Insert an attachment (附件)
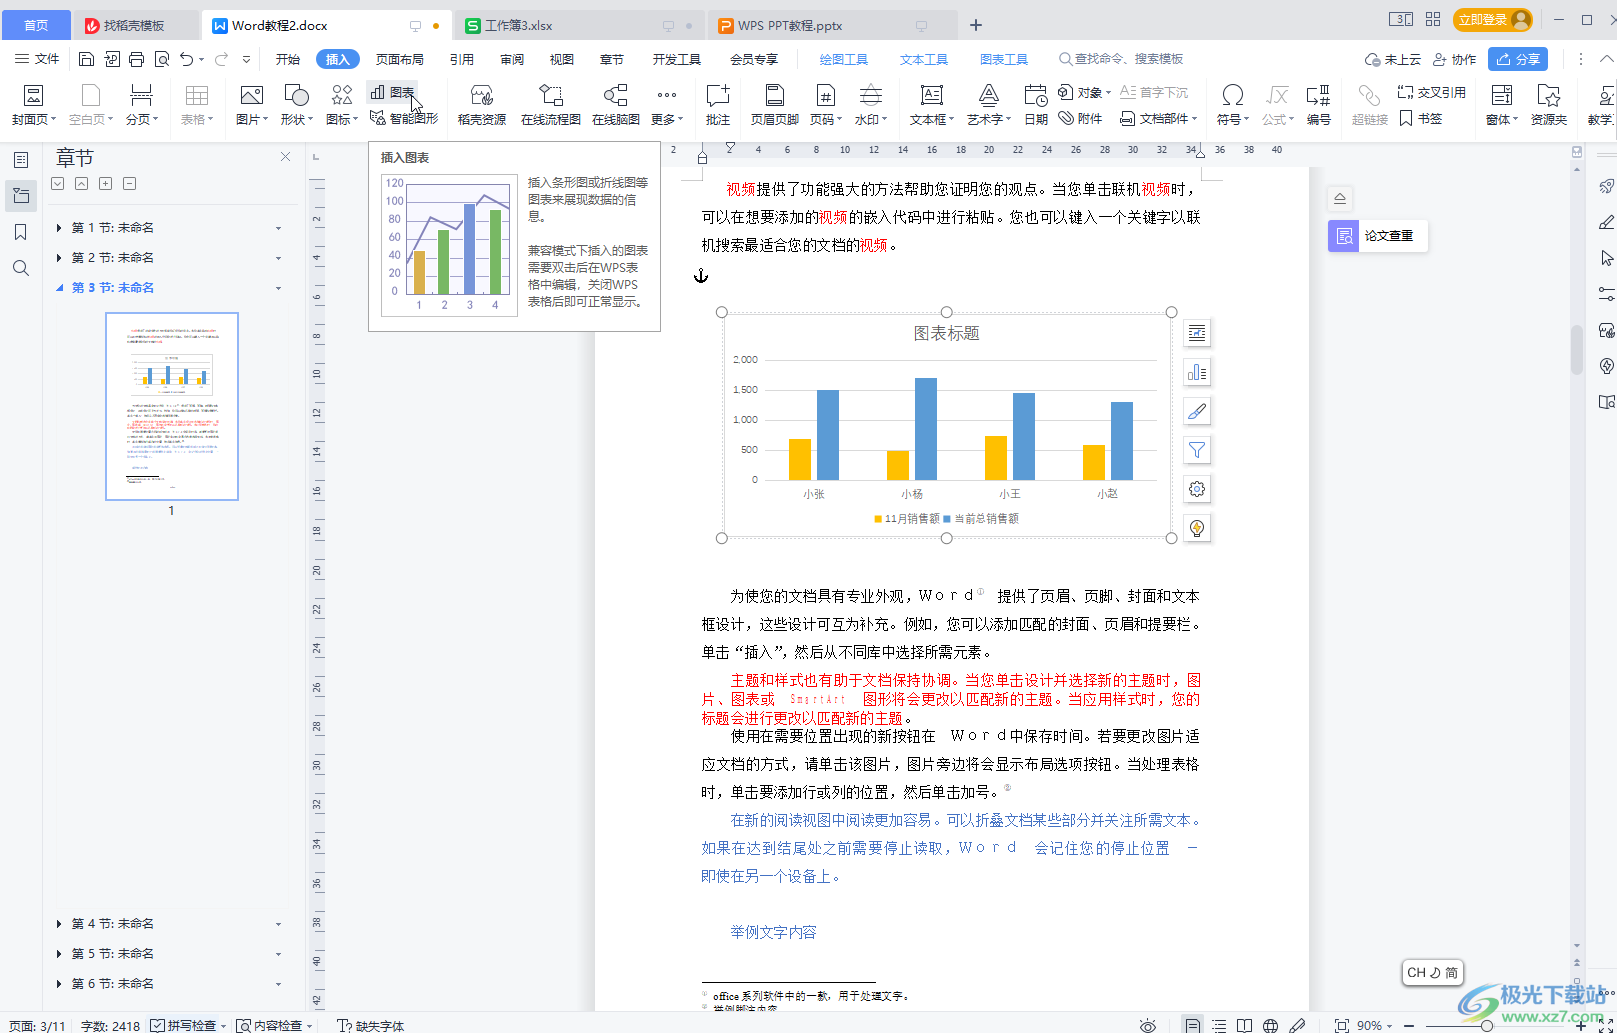The image size is (1617, 1033). [1081, 118]
